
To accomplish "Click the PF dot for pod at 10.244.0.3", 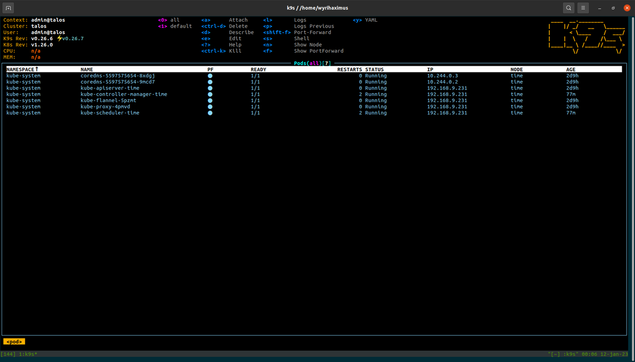I will click(x=210, y=76).
